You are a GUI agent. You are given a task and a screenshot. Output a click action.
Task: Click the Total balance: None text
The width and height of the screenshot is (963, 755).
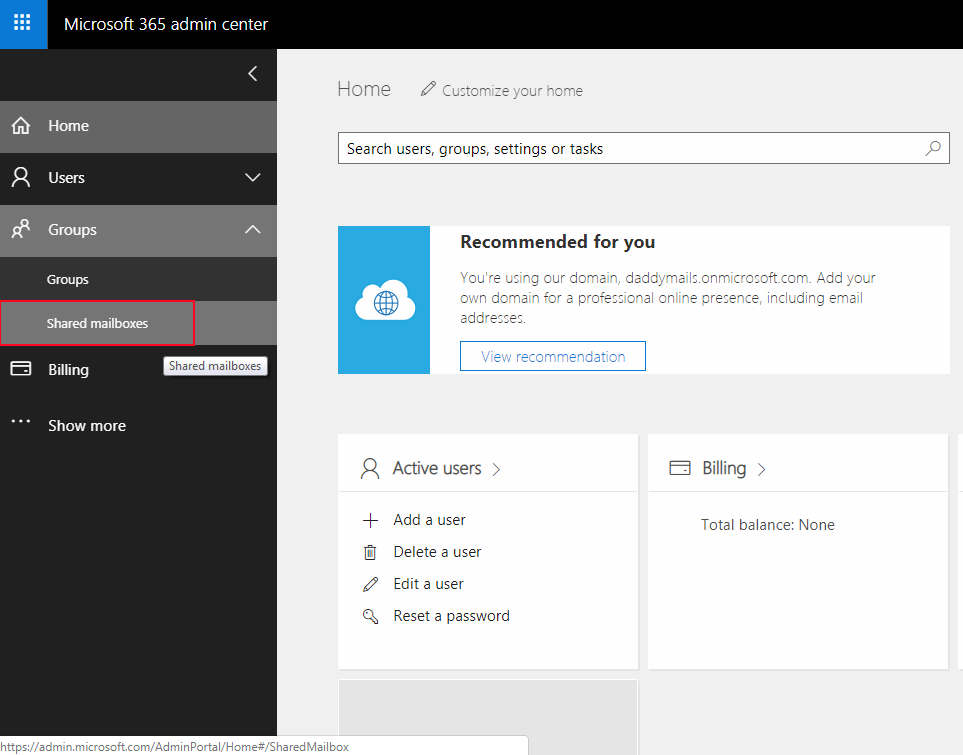(x=768, y=525)
